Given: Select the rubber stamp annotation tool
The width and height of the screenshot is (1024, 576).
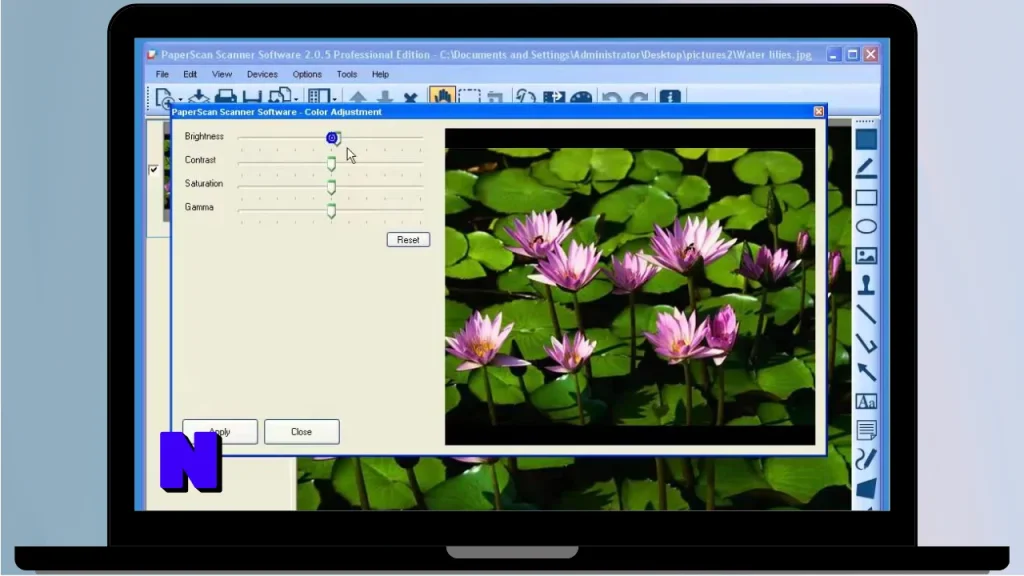Looking at the screenshot, I should (x=866, y=284).
